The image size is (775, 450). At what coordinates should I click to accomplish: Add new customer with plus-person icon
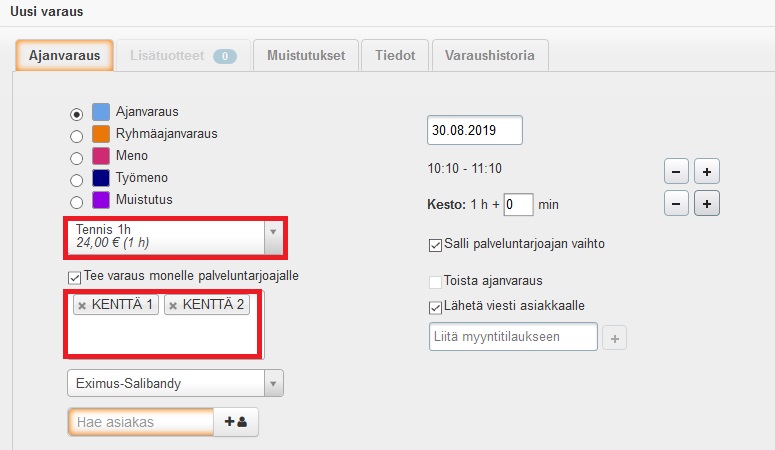236,422
